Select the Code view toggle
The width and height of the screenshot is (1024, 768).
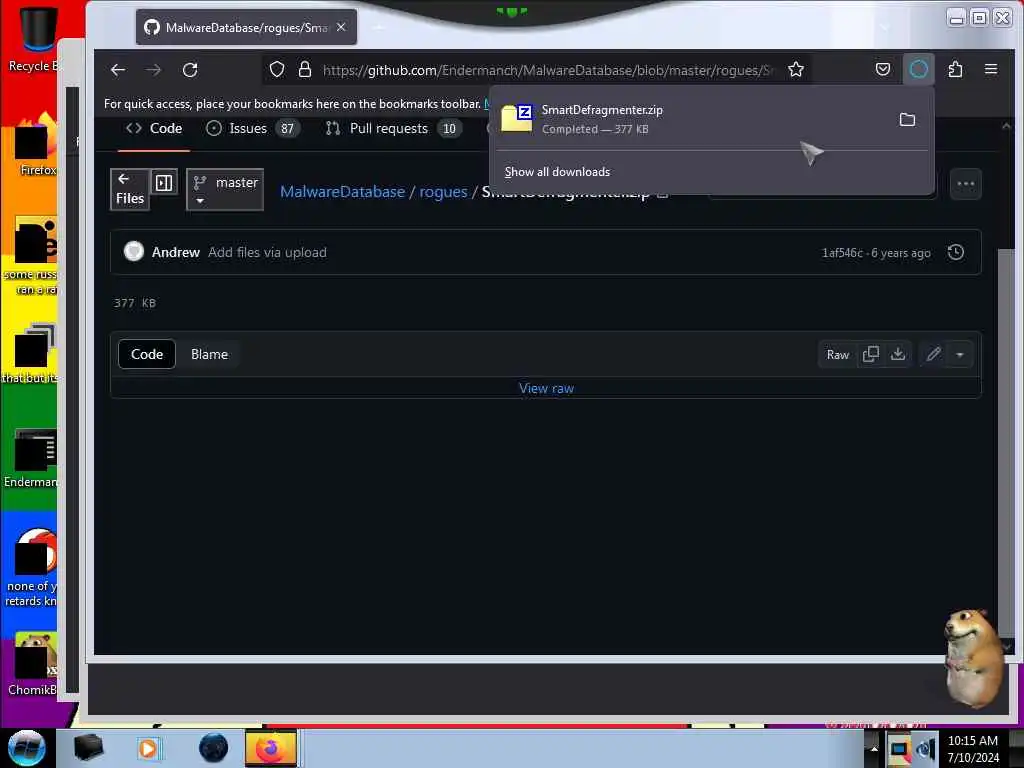pos(147,355)
